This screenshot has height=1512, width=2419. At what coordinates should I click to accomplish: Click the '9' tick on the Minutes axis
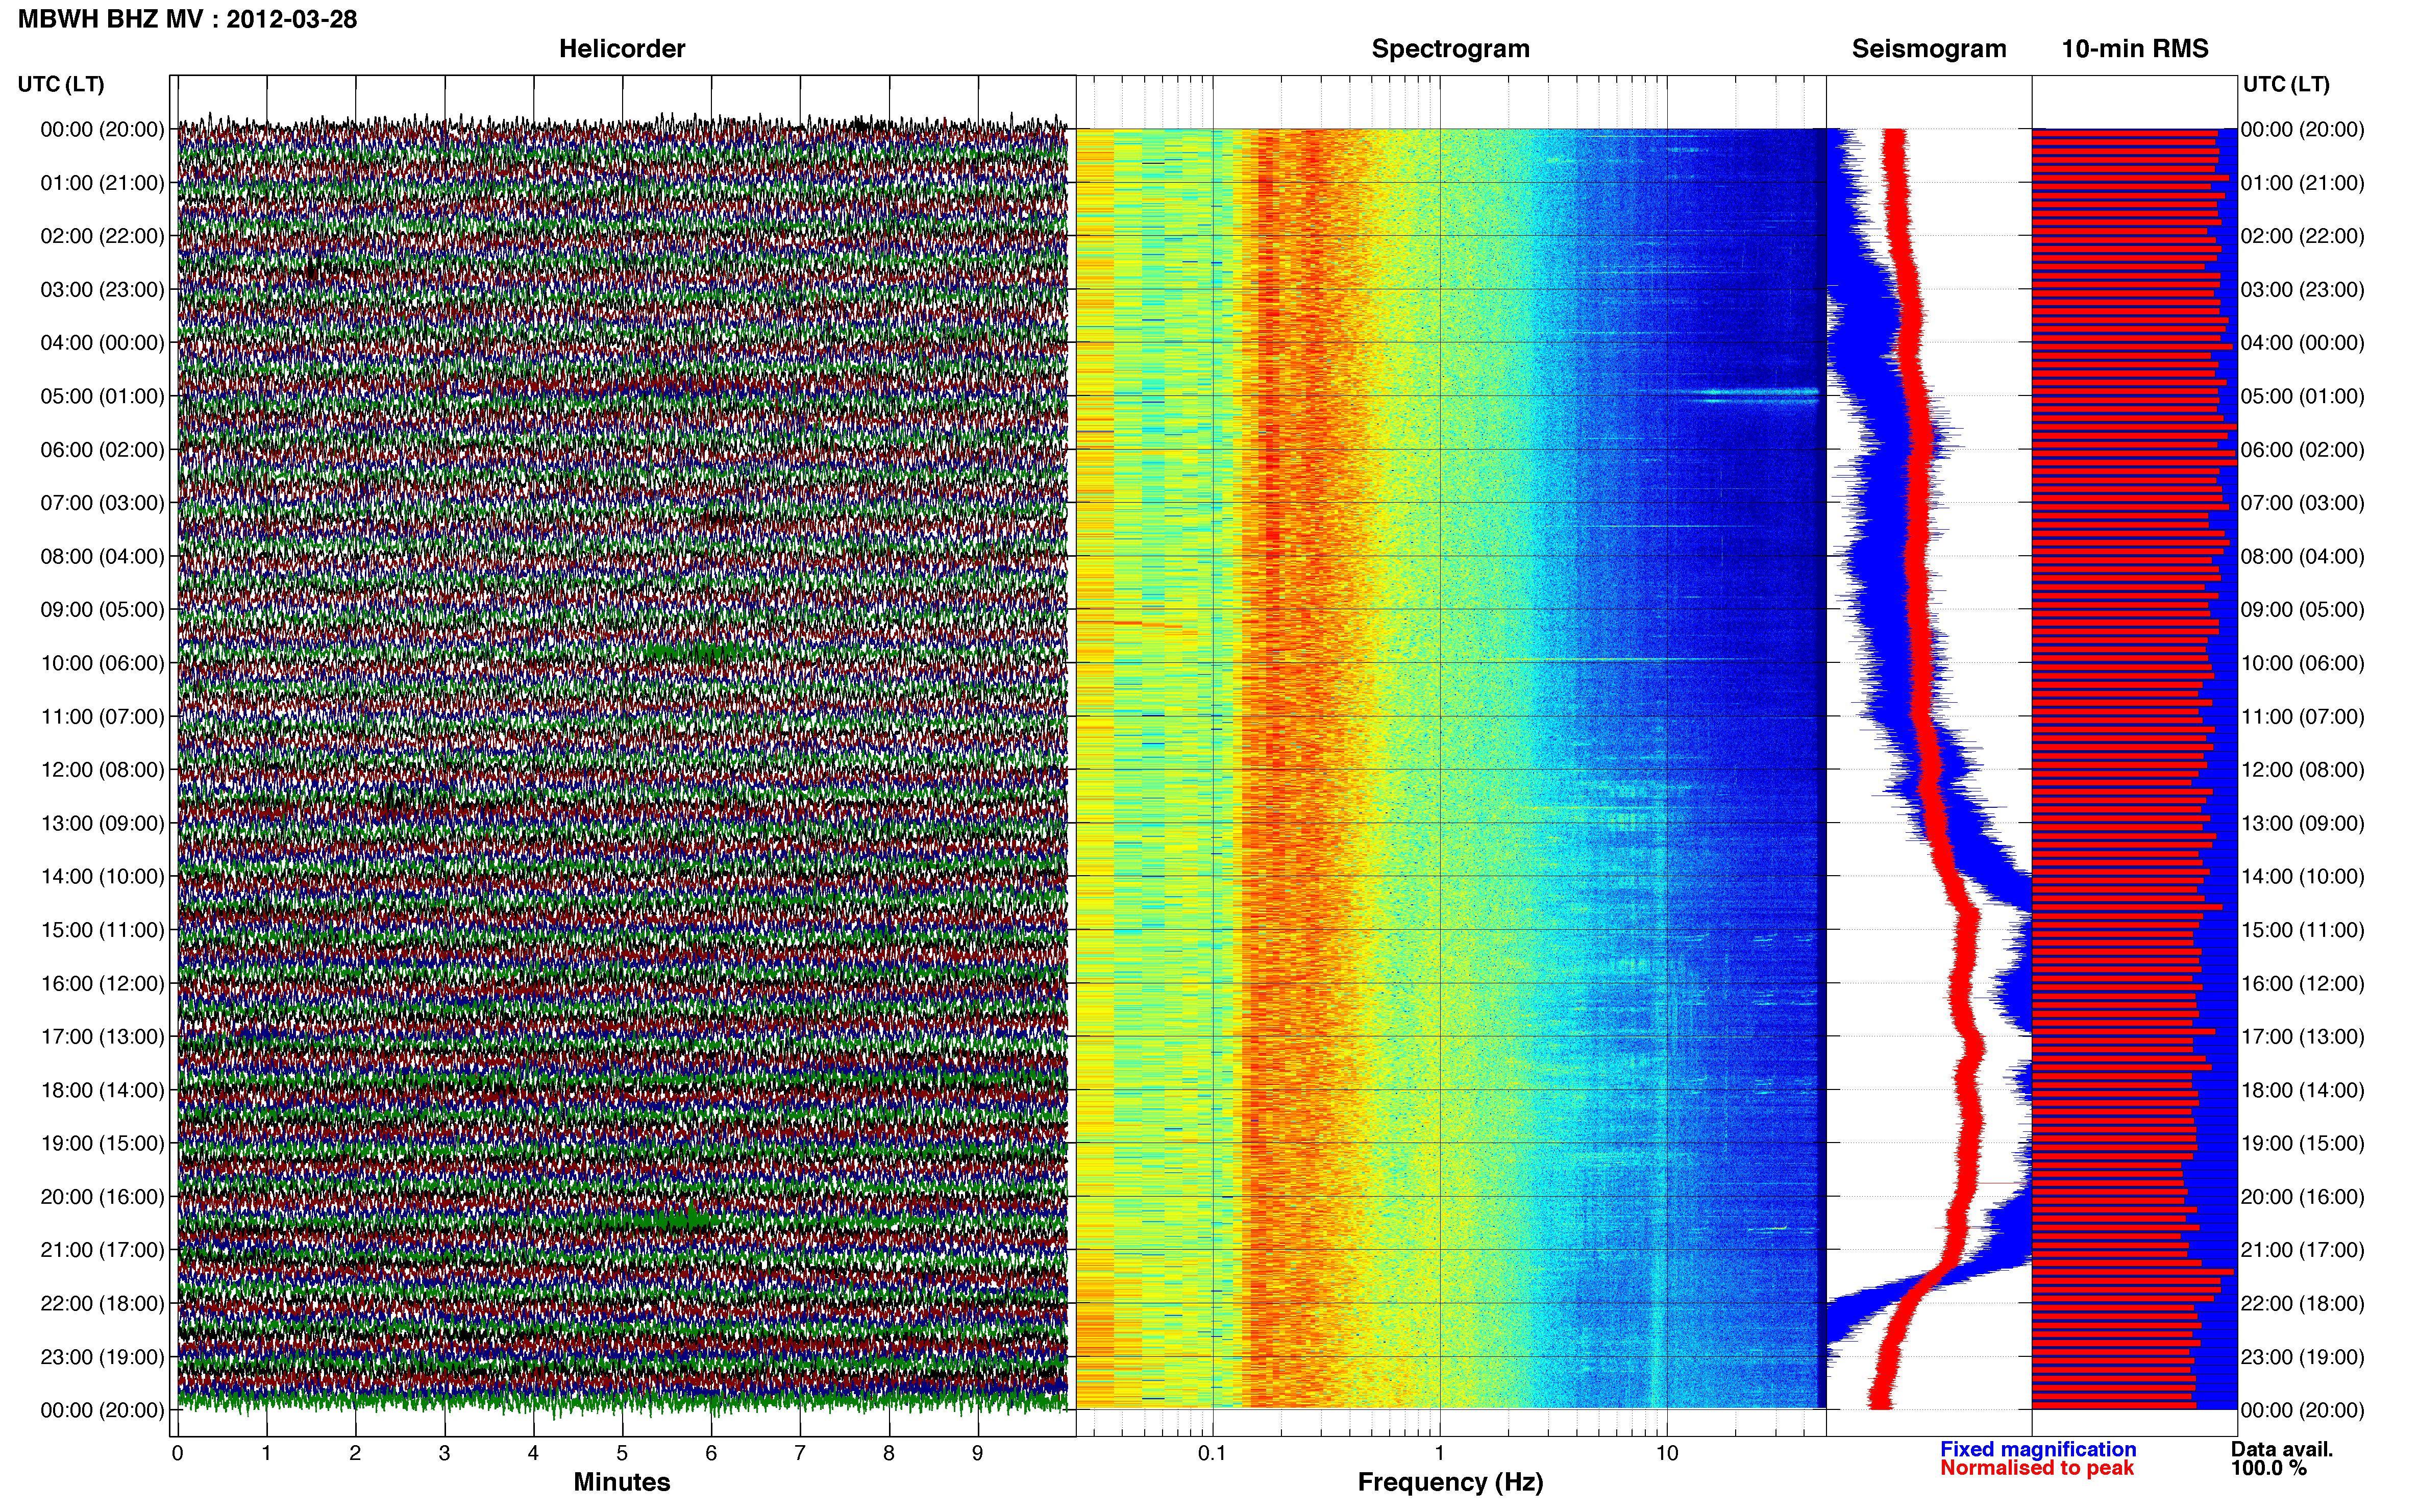[x=978, y=1453]
